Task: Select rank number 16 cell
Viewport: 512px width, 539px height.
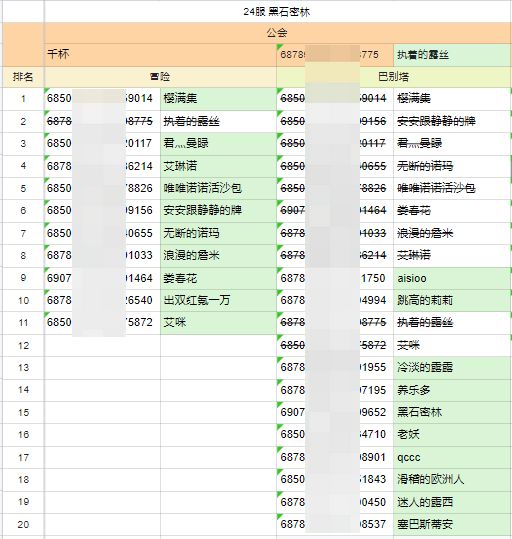Action: (x=23, y=434)
